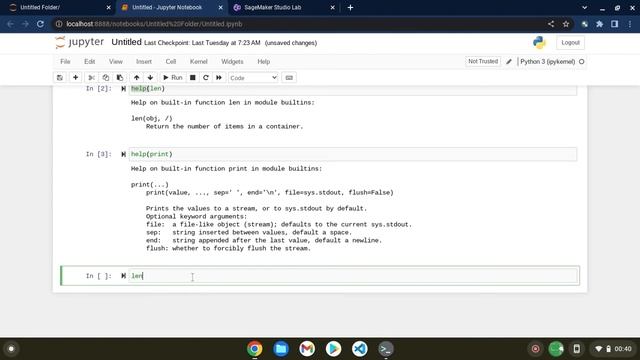Open the Files app from the shelf
Screen dimensions: 640x360
click(x=281, y=349)
